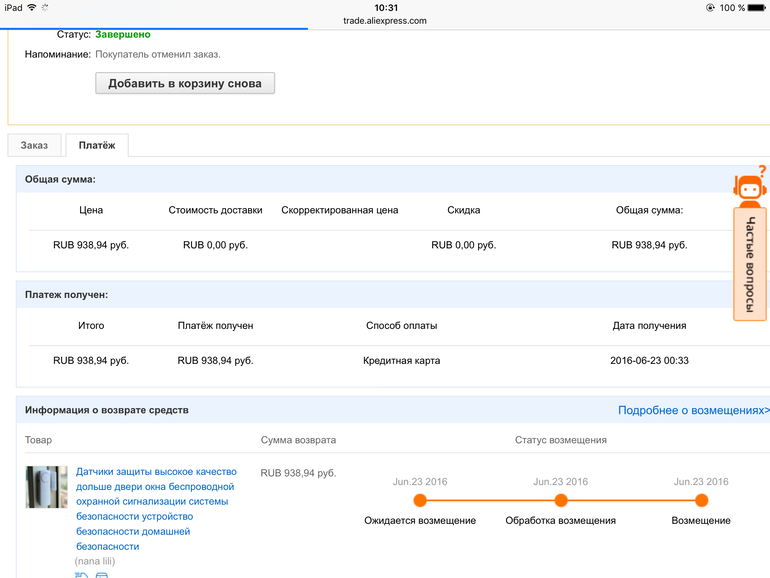Click the green 'Завершено' status text
The width and height of the screenshot is (770, 578).
coord(123,34)
